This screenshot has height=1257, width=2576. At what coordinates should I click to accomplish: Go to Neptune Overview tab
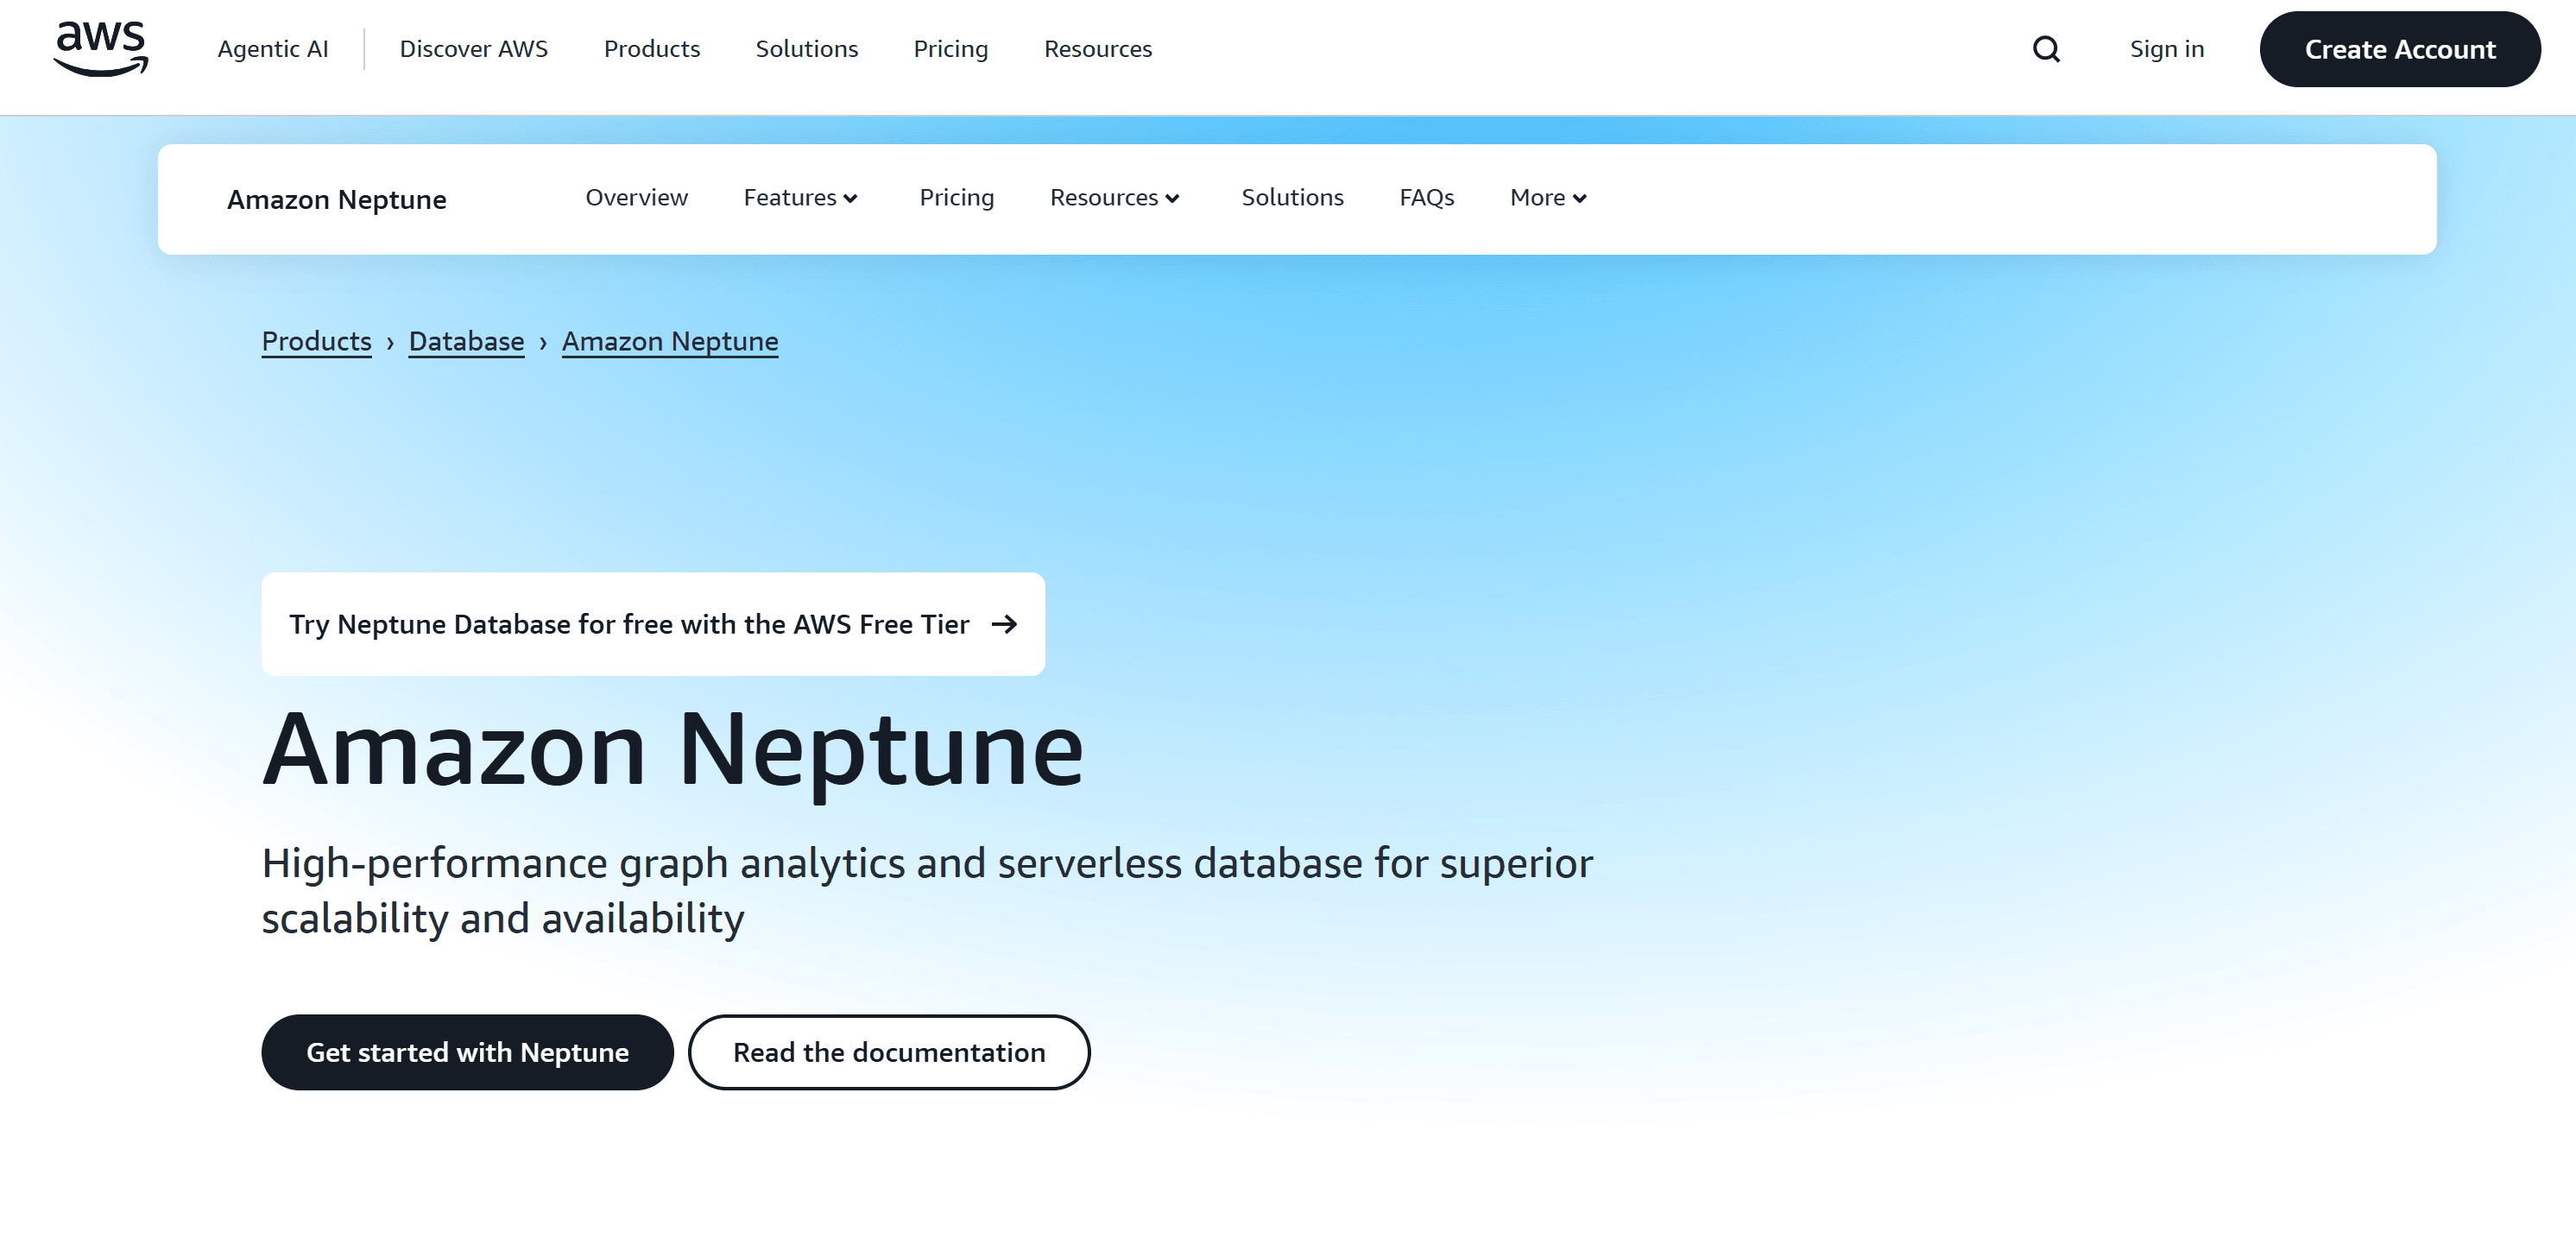(636, 198)
